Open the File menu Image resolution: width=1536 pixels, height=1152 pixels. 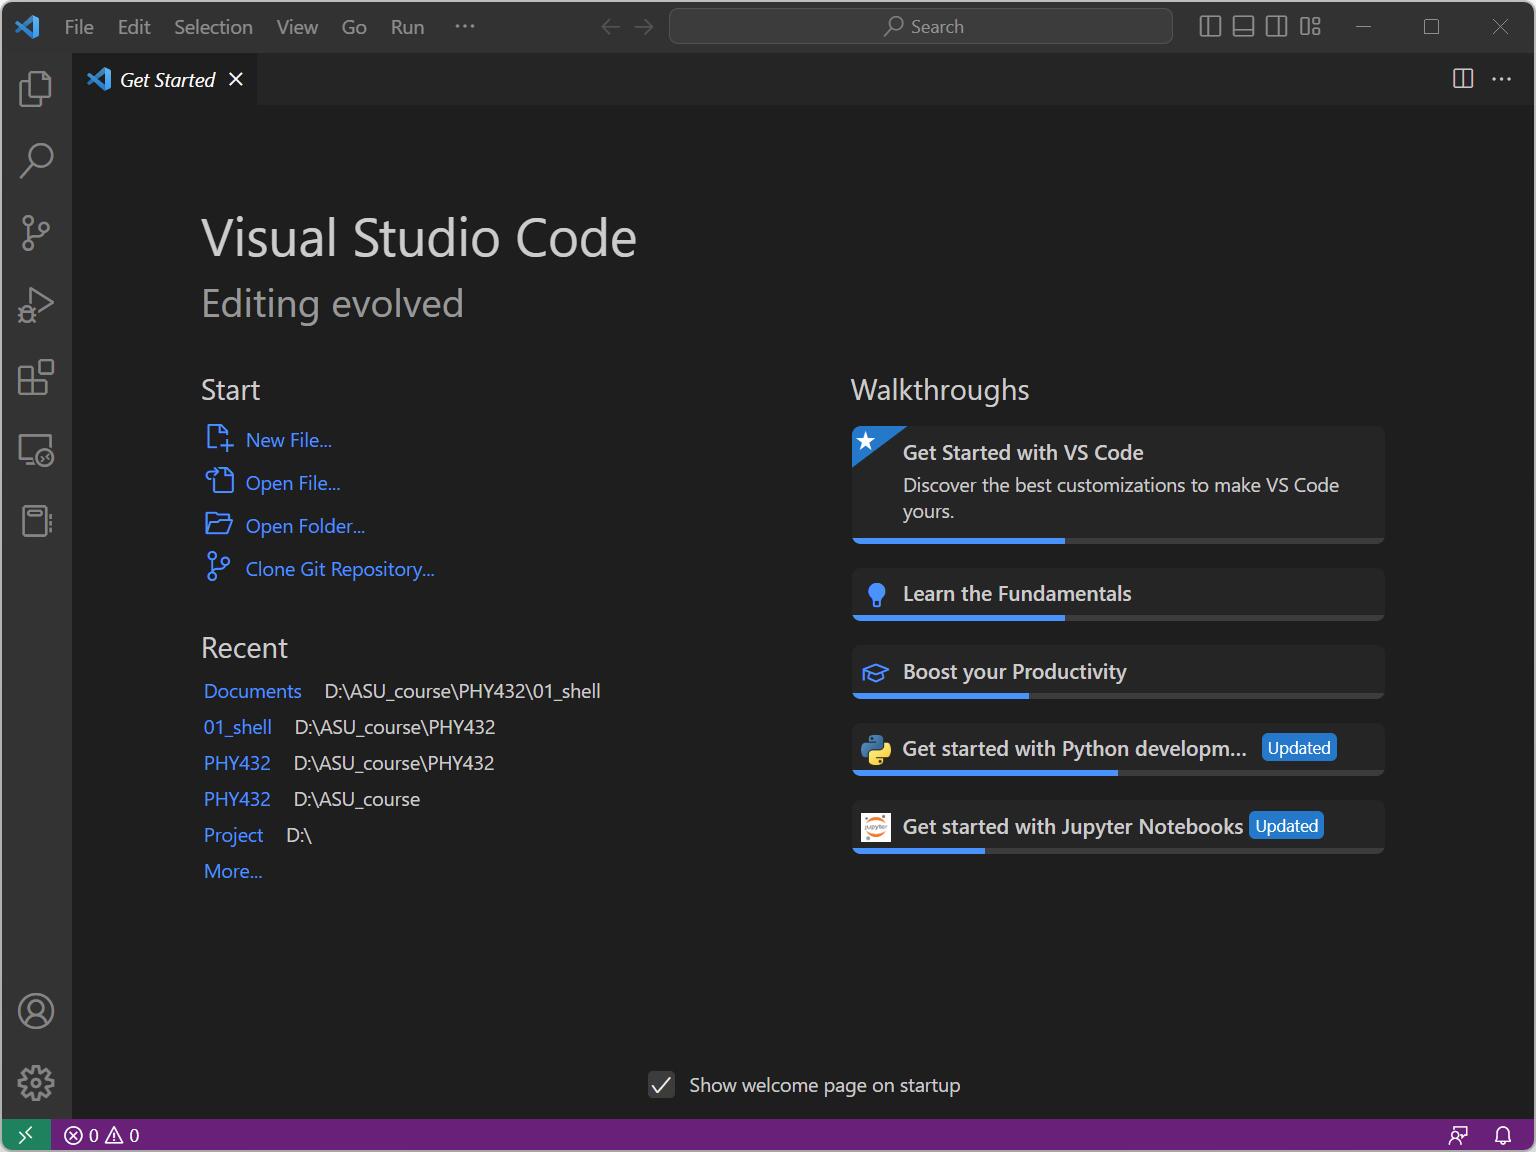click(x=78, y=27)
